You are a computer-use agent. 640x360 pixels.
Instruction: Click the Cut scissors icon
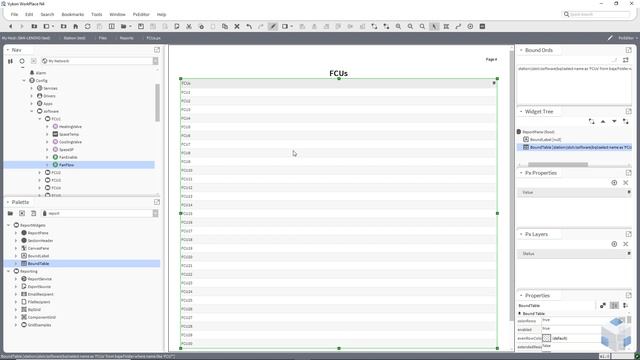click(x=189, y=27)
